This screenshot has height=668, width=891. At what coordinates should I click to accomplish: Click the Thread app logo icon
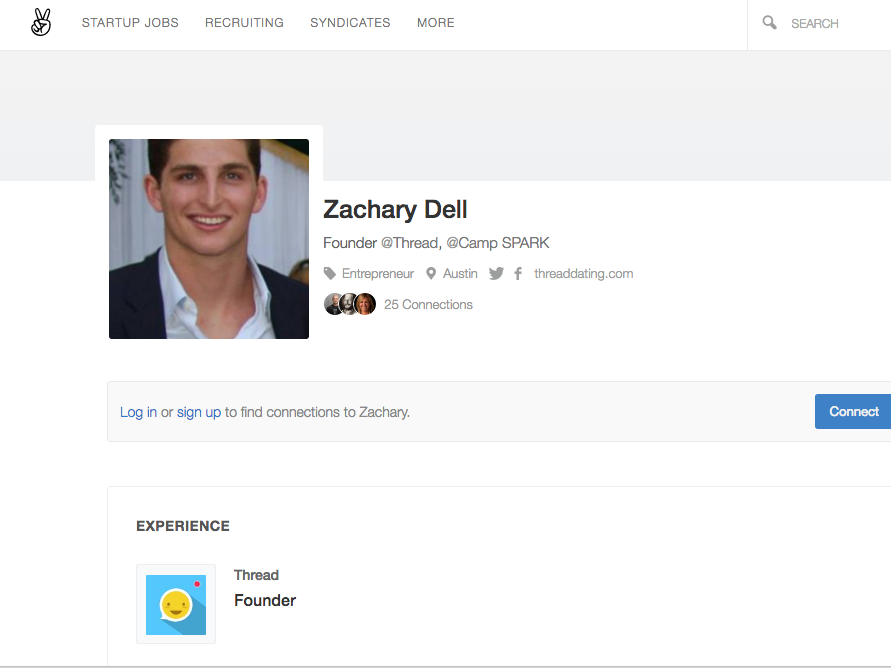click(x=176, y=604)
